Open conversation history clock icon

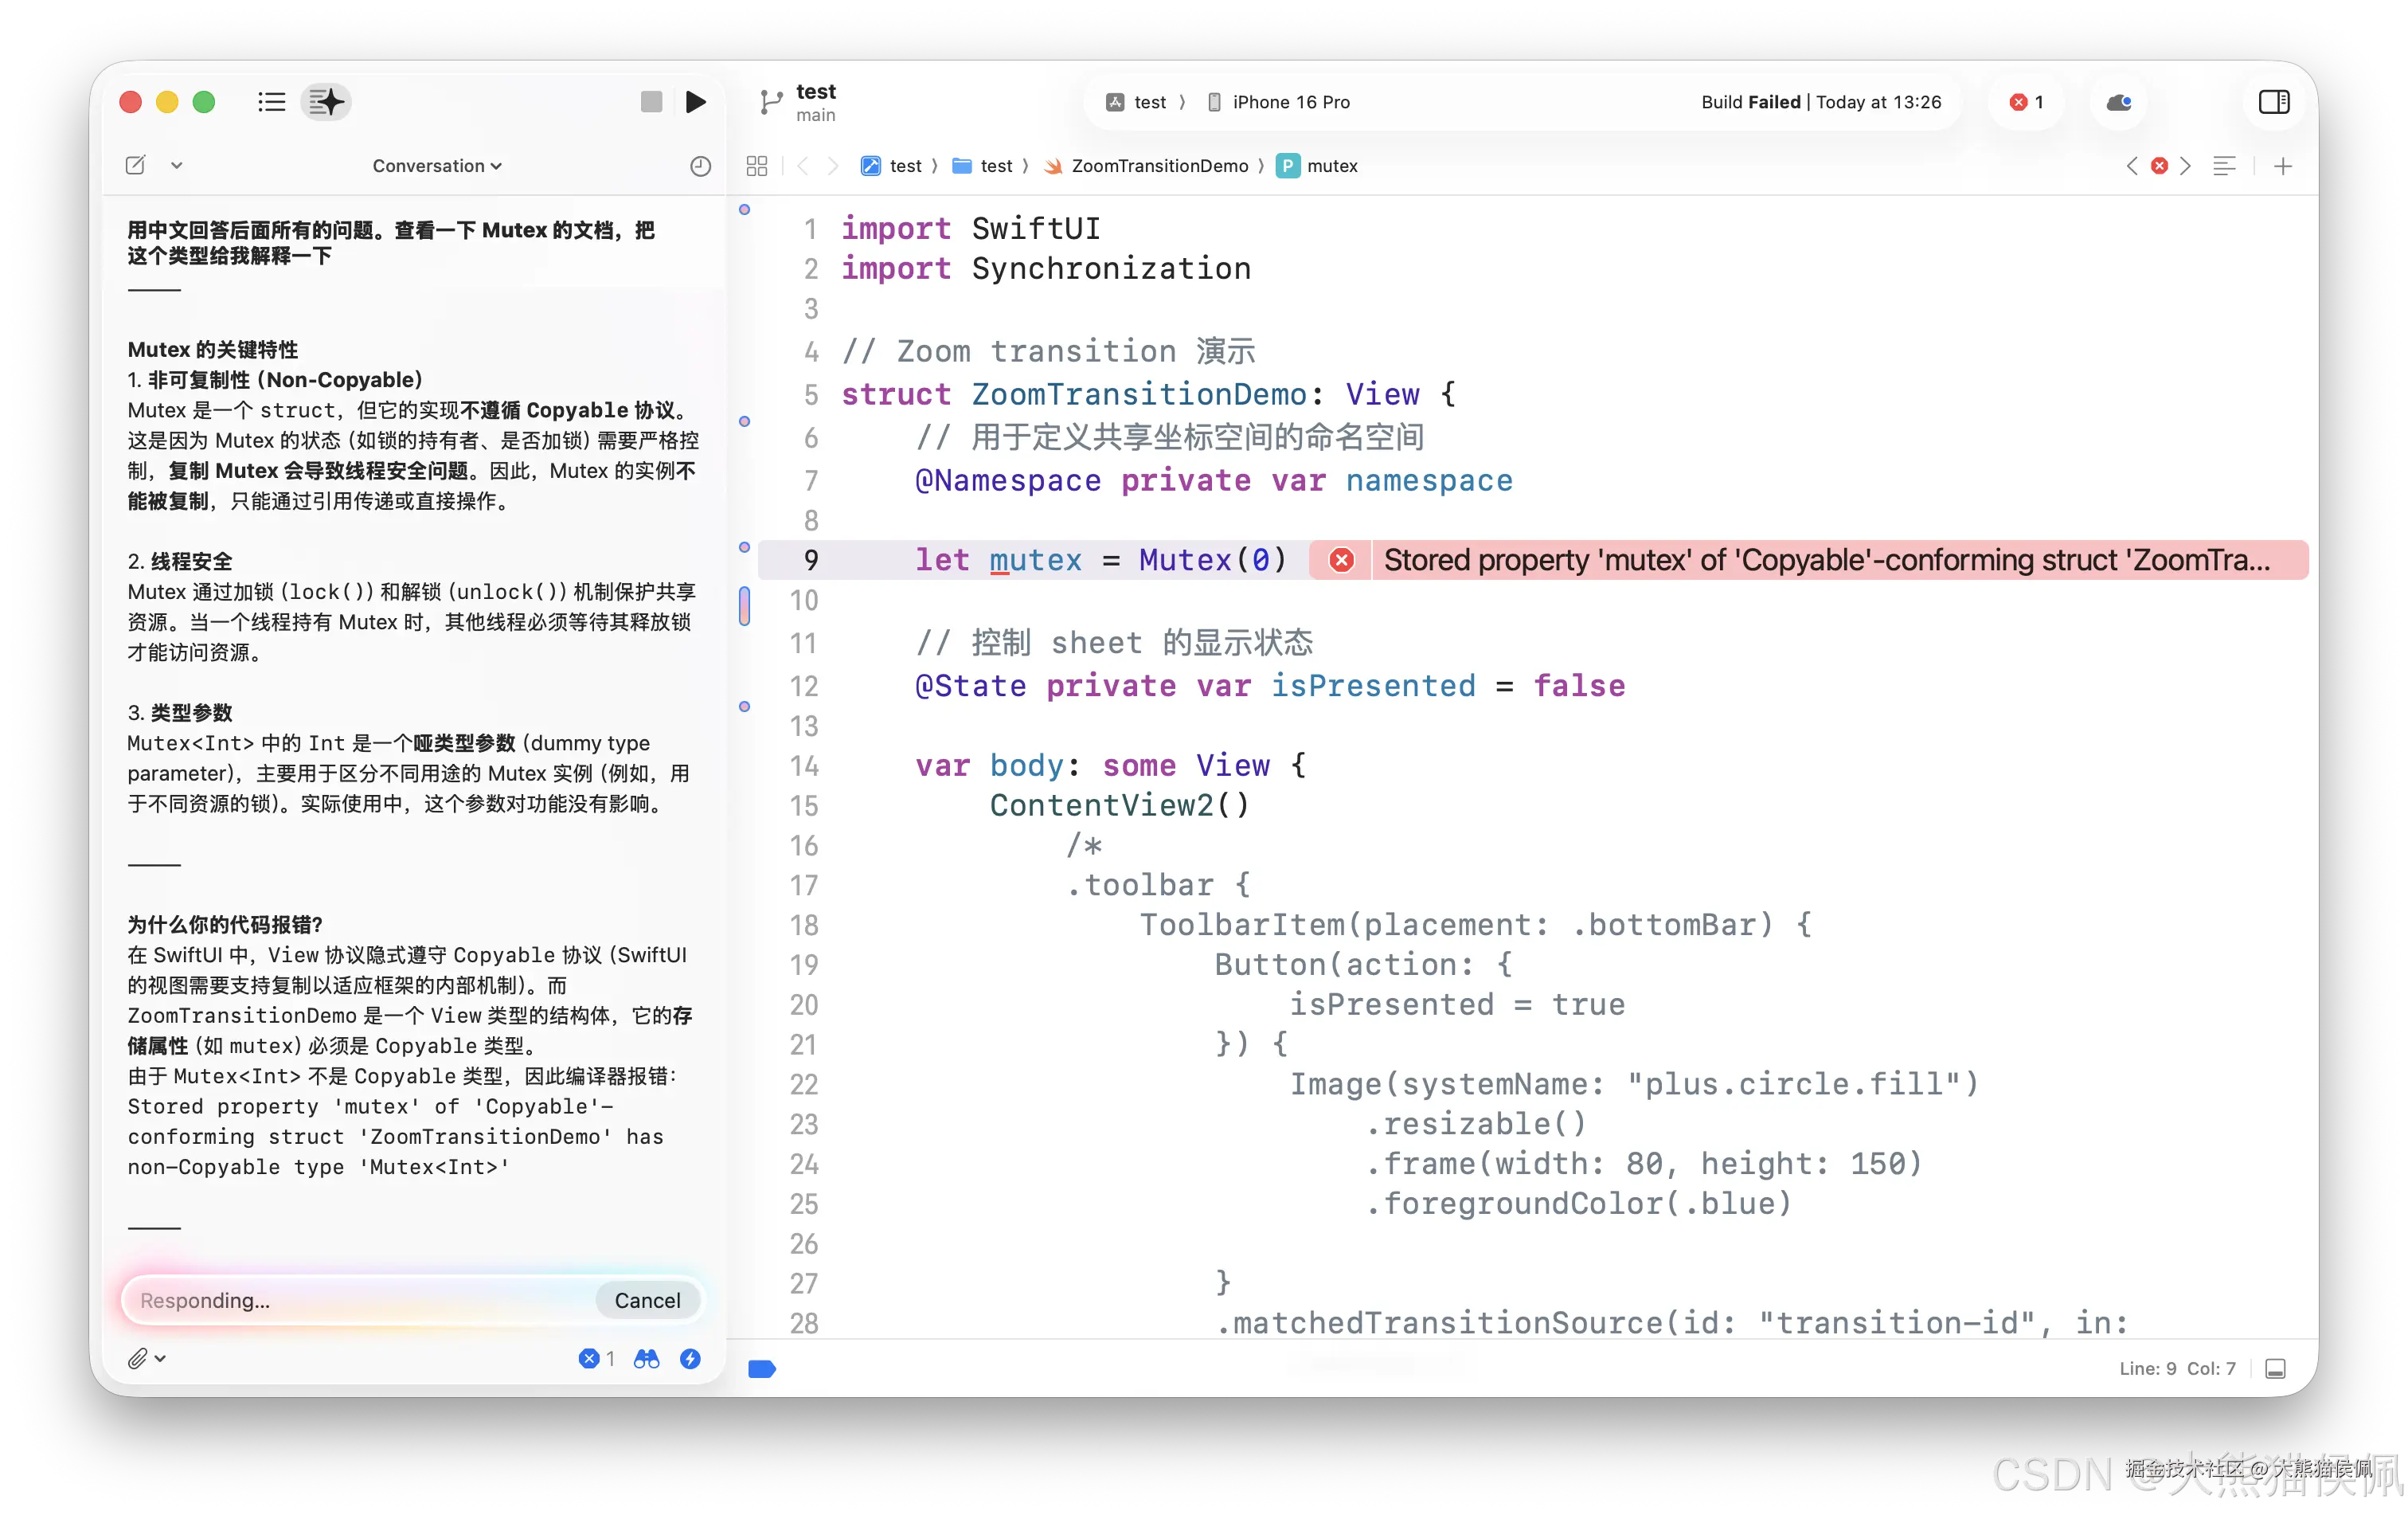[700, 166]
